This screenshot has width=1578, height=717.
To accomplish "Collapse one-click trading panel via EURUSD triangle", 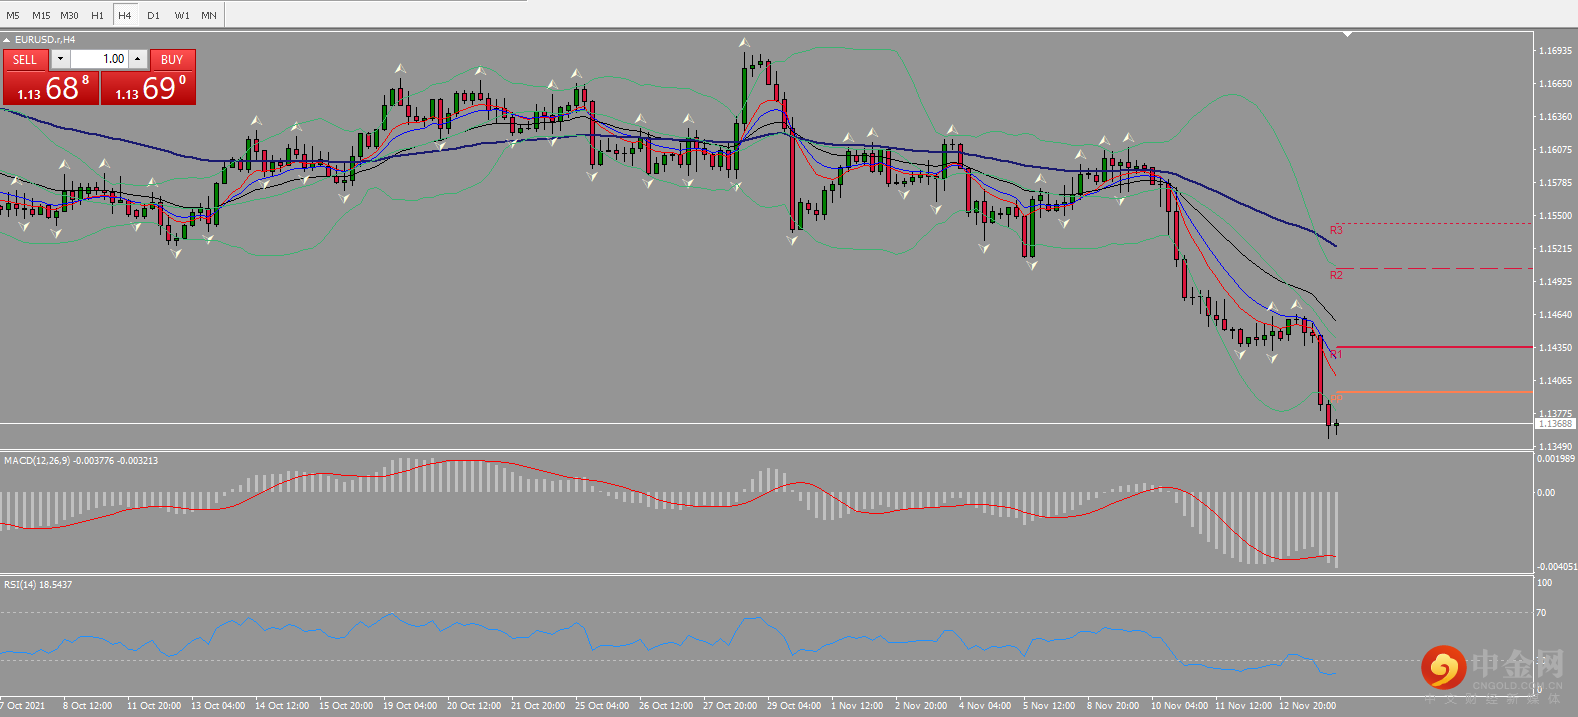I will 7,40.
